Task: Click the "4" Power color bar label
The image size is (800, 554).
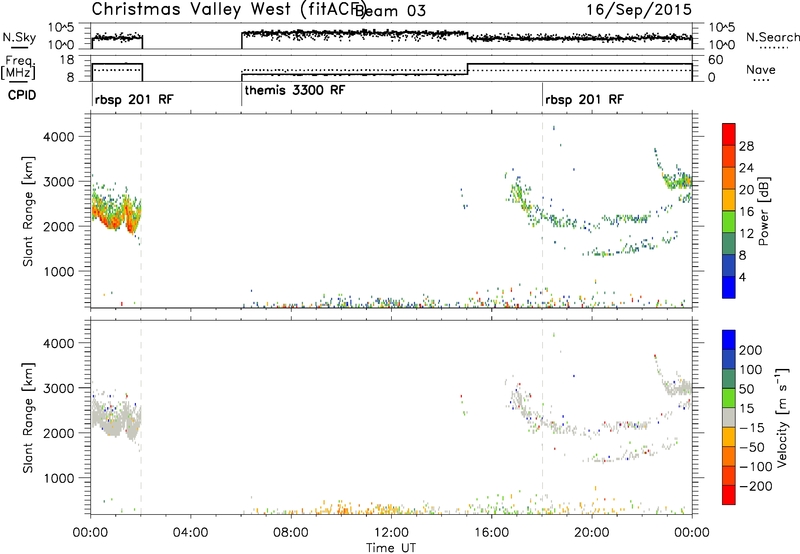Action: (742, 277)
